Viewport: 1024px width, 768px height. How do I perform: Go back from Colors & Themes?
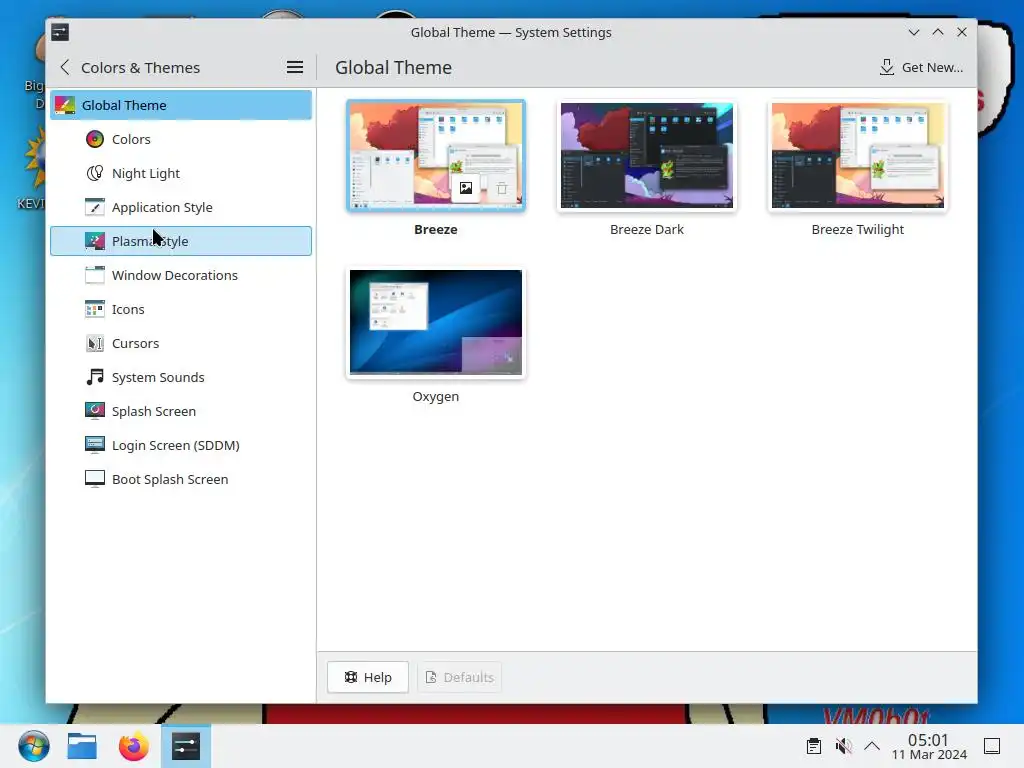[x=65, y=67]
